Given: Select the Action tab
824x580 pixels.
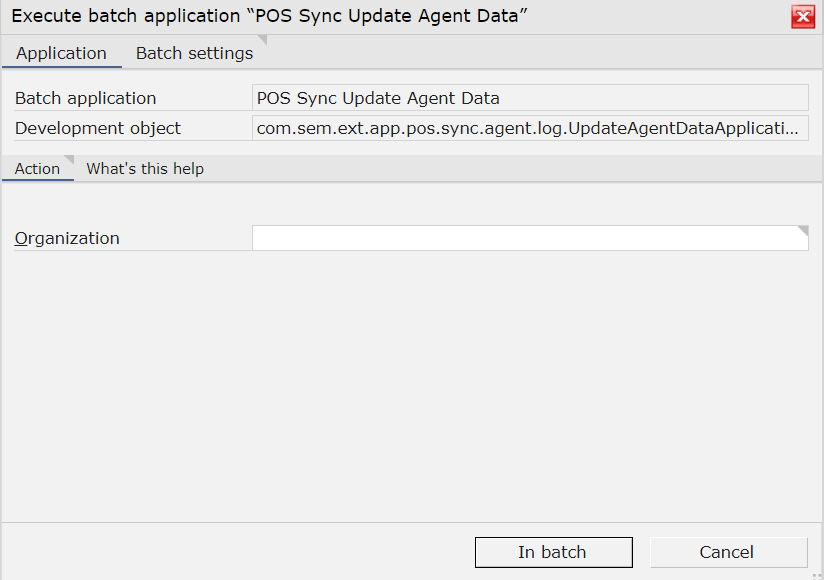Looking at the screenshot, I should point(37,169).
